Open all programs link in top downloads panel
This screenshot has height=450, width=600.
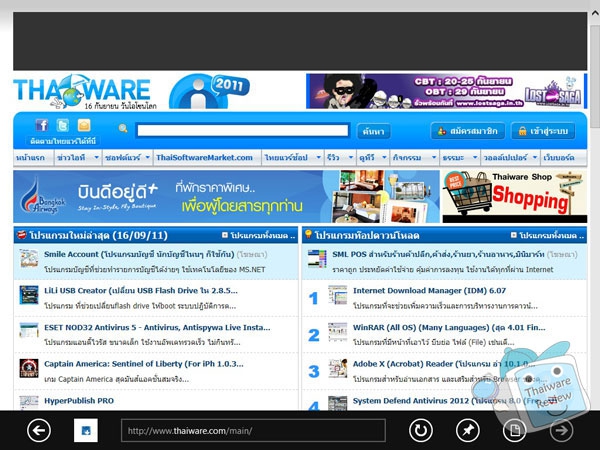click(x=548, y=235)
